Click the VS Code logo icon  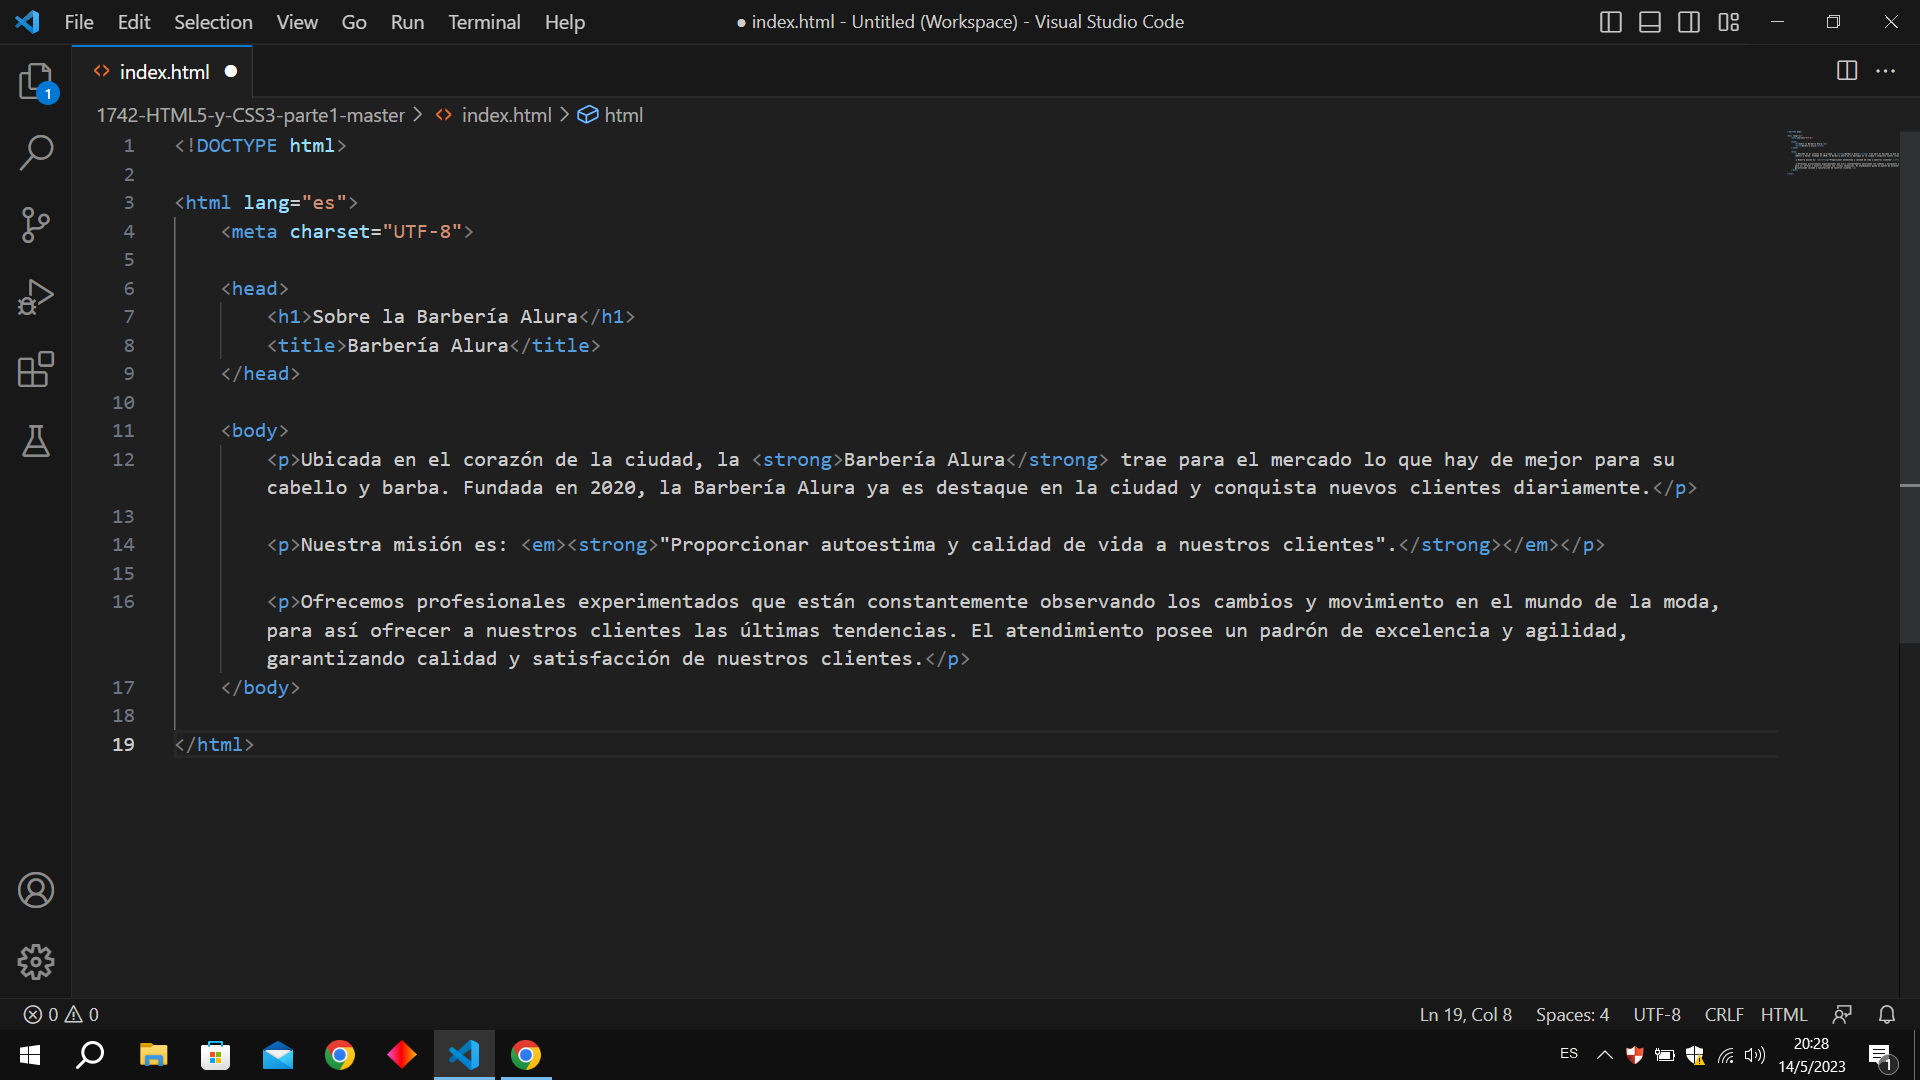[28, 22]
